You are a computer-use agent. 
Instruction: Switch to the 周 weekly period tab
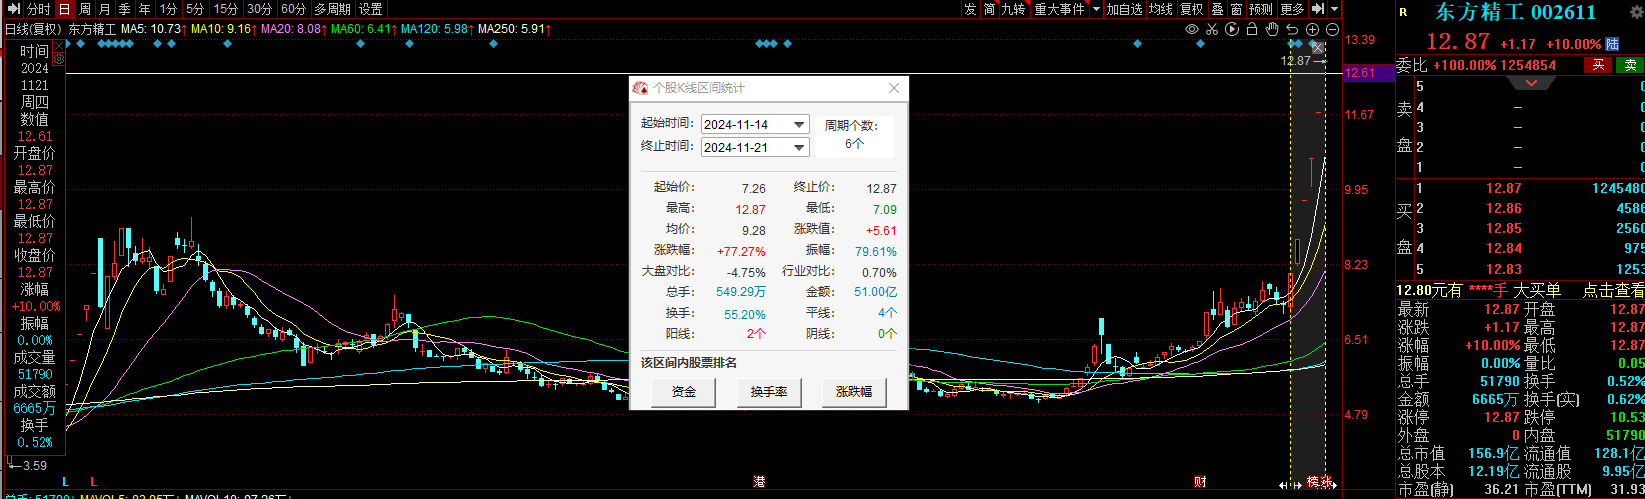[x=84, y=9]
